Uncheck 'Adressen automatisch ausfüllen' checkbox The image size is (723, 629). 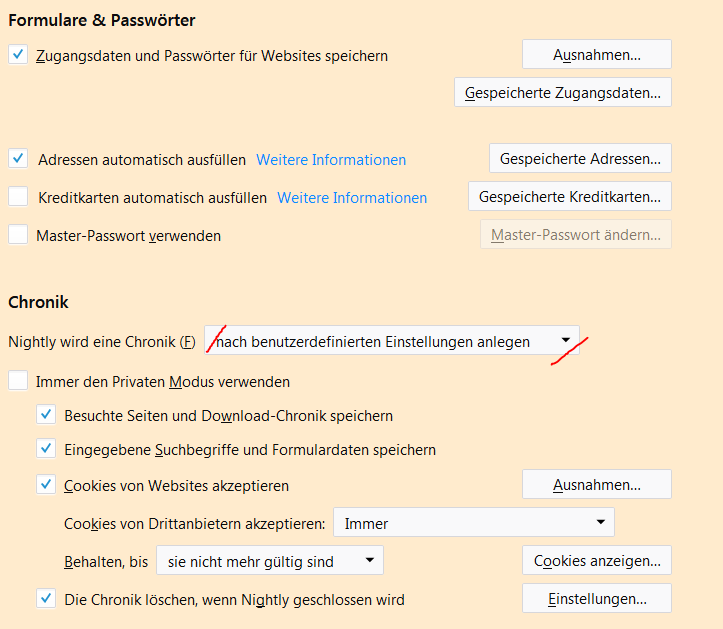(x=18, y=158)
